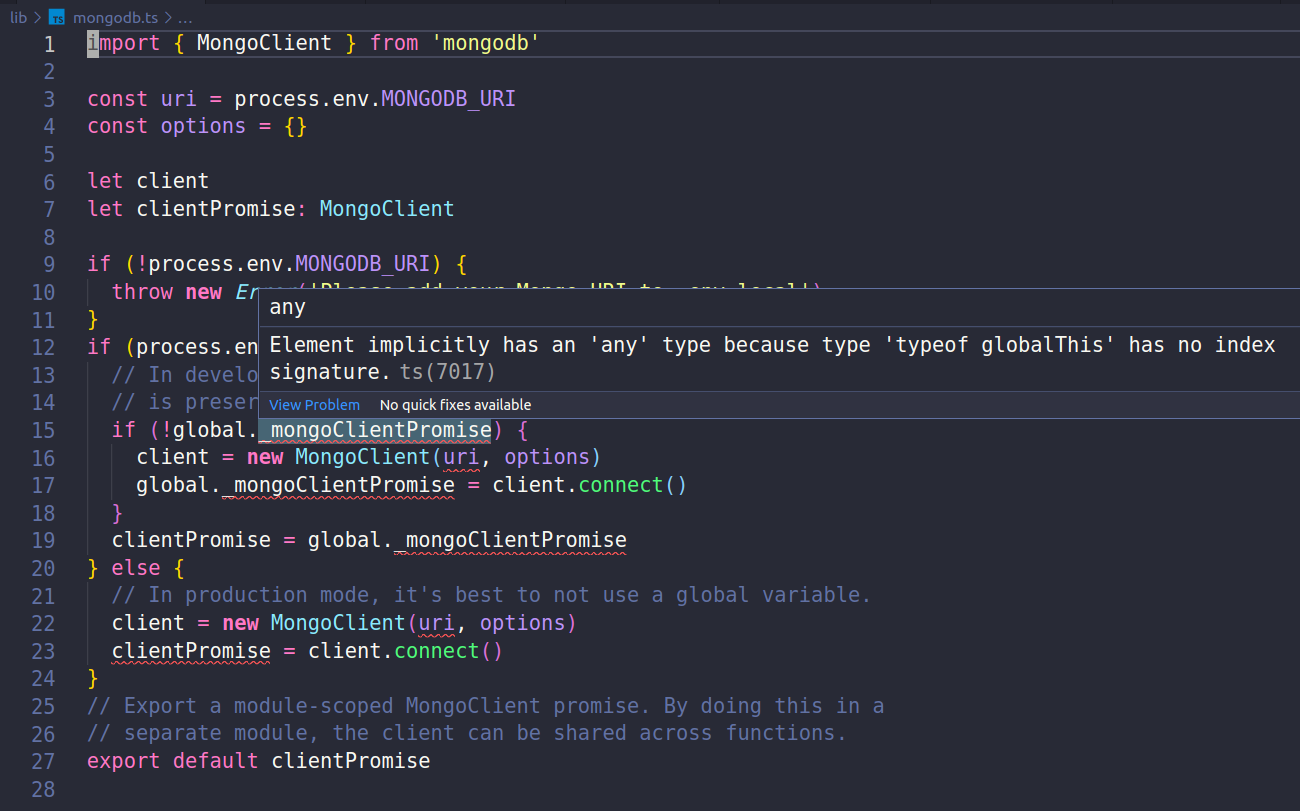This screenshot has height=811, width=1300.
Task: Click underlined clientPromise on line 23
Action: (191, 651)
